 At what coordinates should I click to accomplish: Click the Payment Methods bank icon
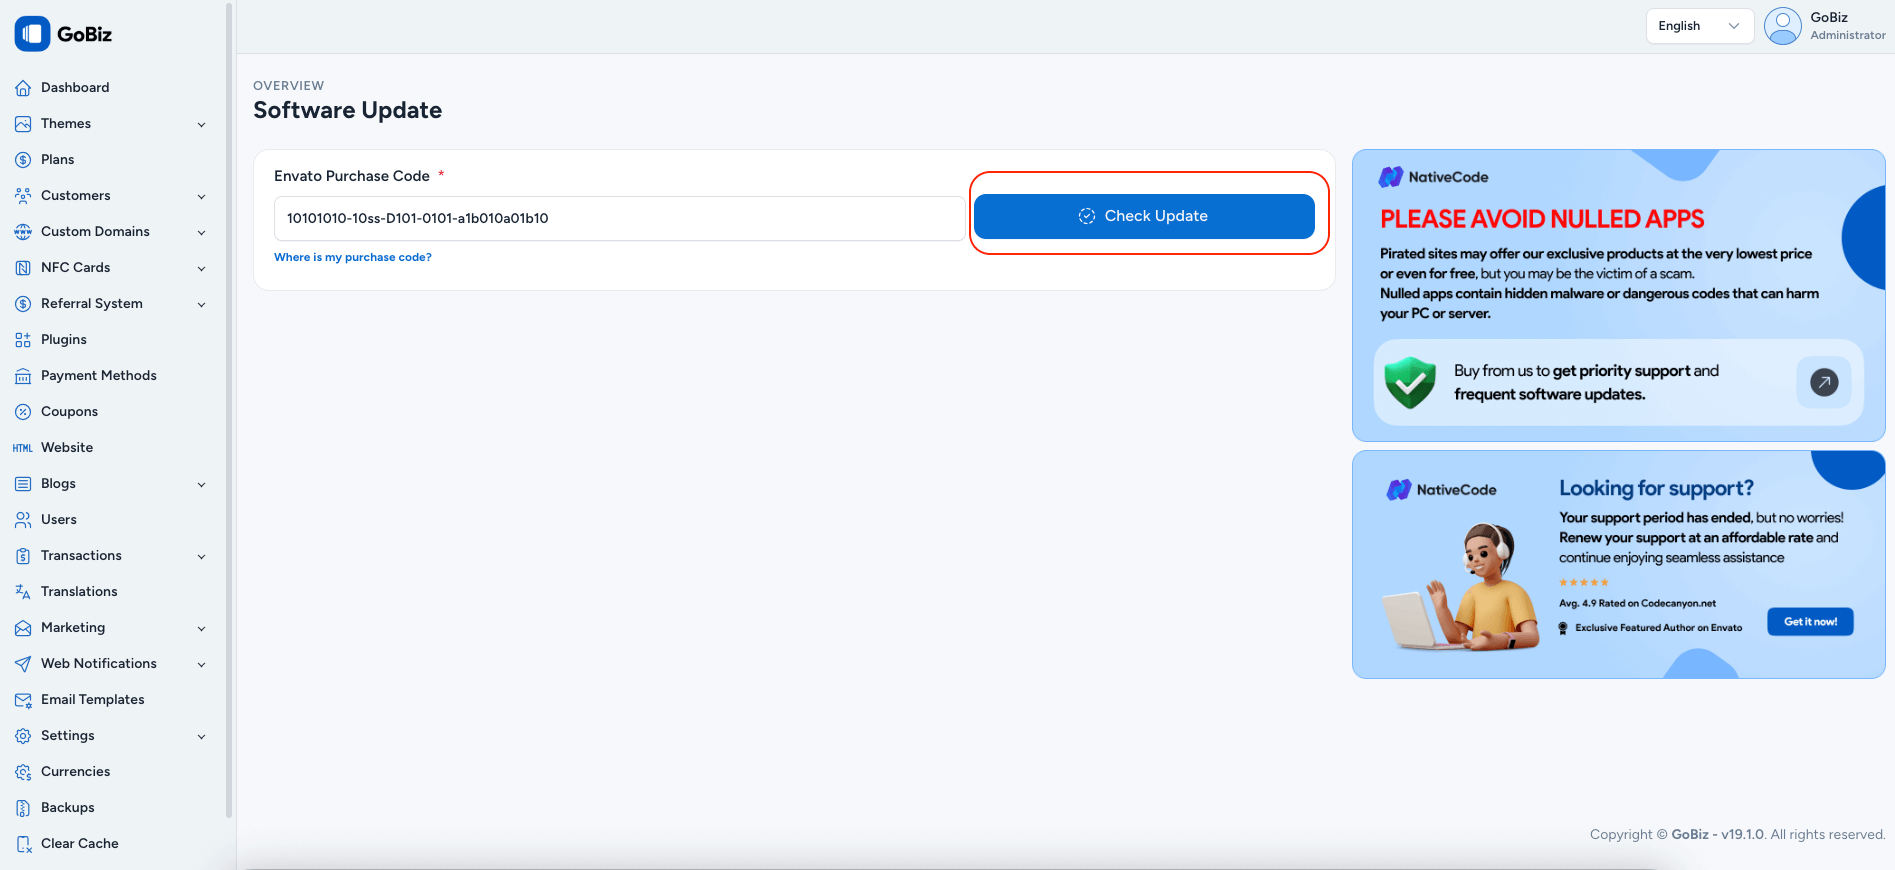tap(23, 376)
